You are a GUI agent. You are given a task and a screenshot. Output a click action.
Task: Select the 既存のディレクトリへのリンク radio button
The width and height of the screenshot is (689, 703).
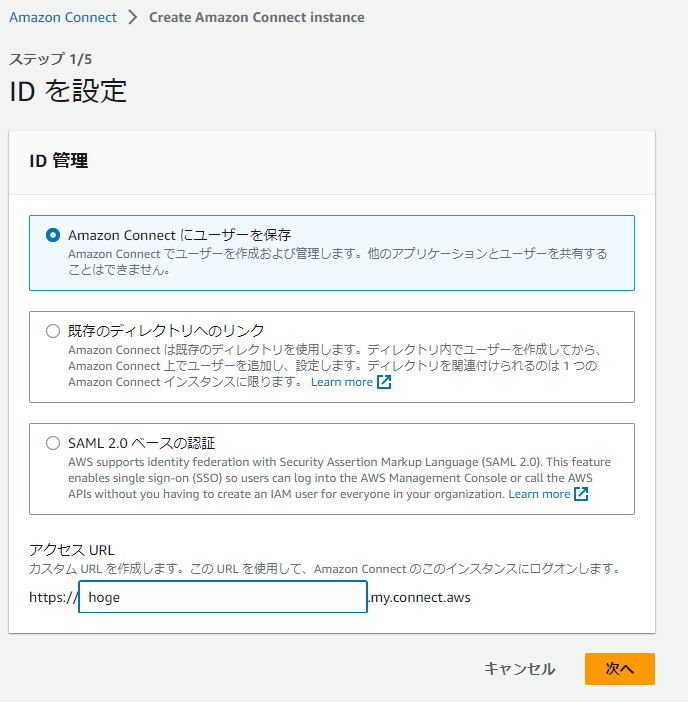click(x=53, y=331)
